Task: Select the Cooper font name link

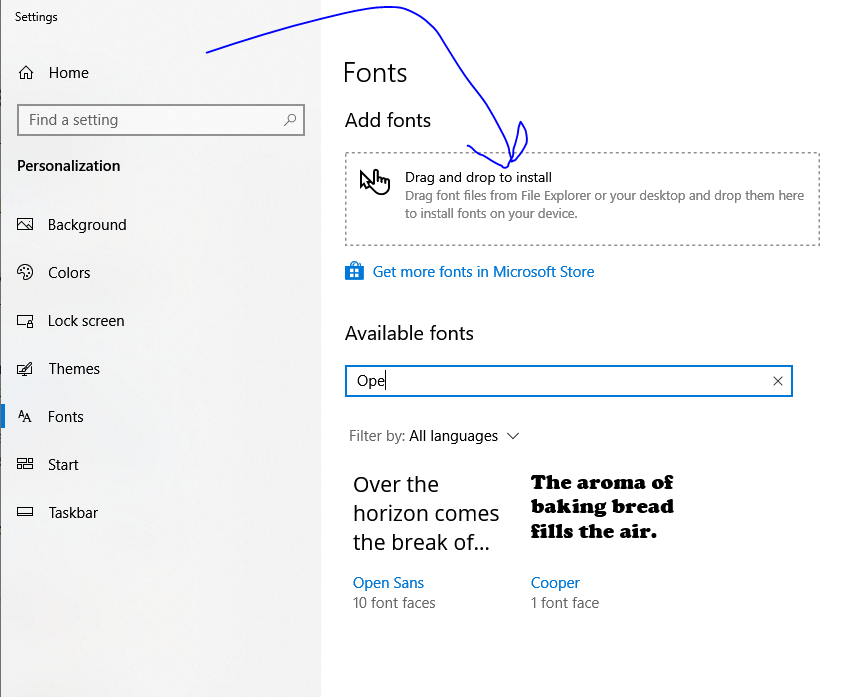Action: click(555, 583)
